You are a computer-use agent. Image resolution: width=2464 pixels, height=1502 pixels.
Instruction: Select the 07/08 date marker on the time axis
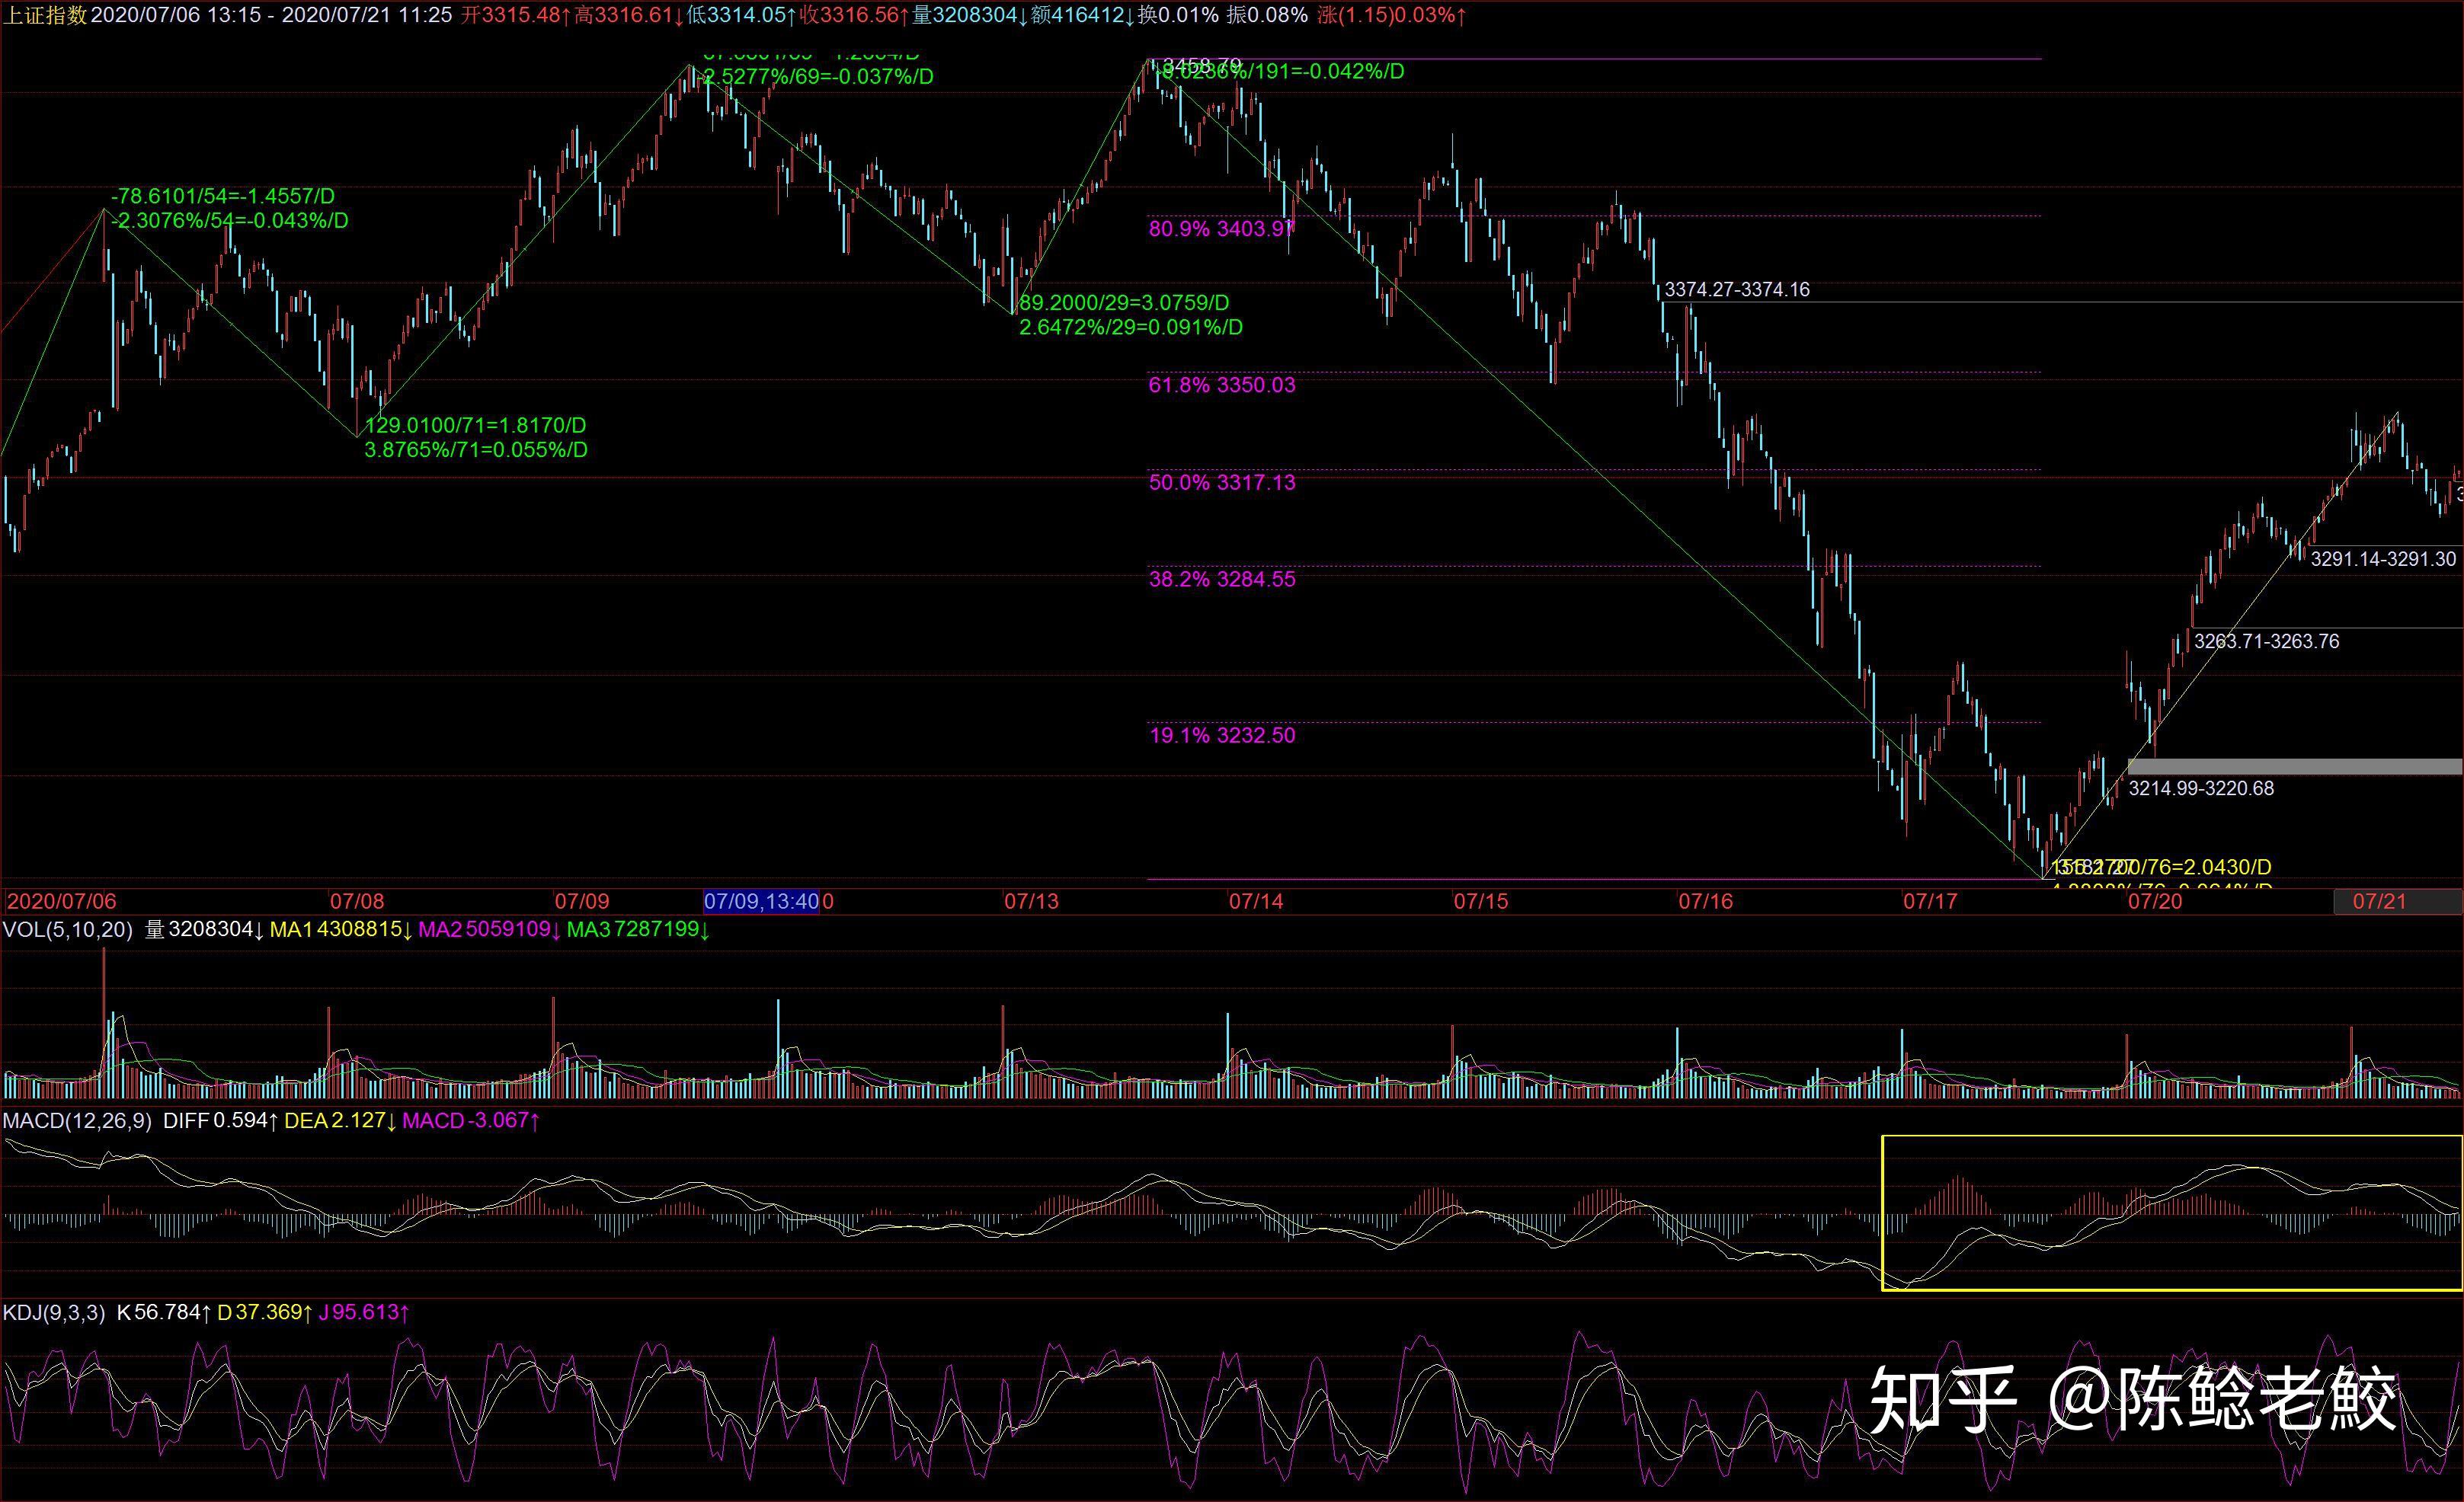(357, 901)
